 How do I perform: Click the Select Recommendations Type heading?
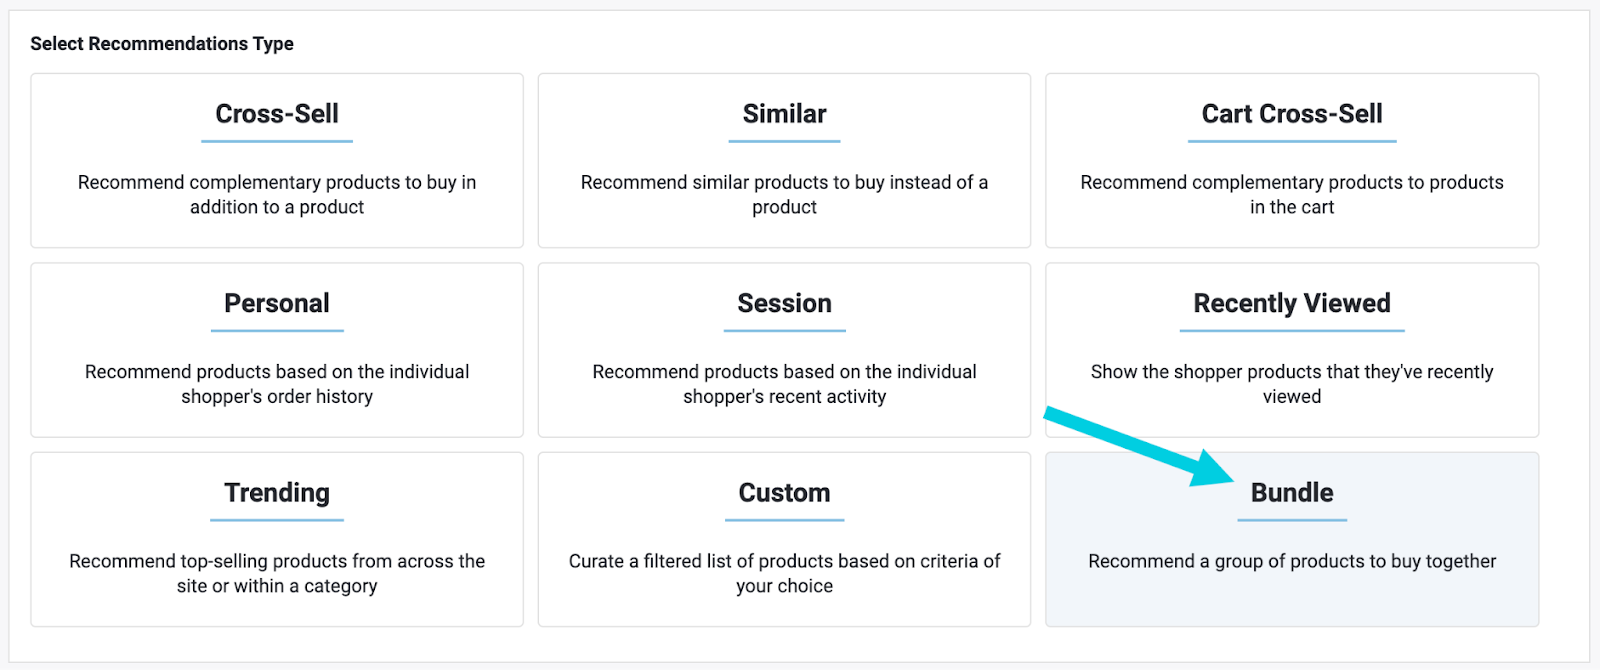tap(162, 44)
